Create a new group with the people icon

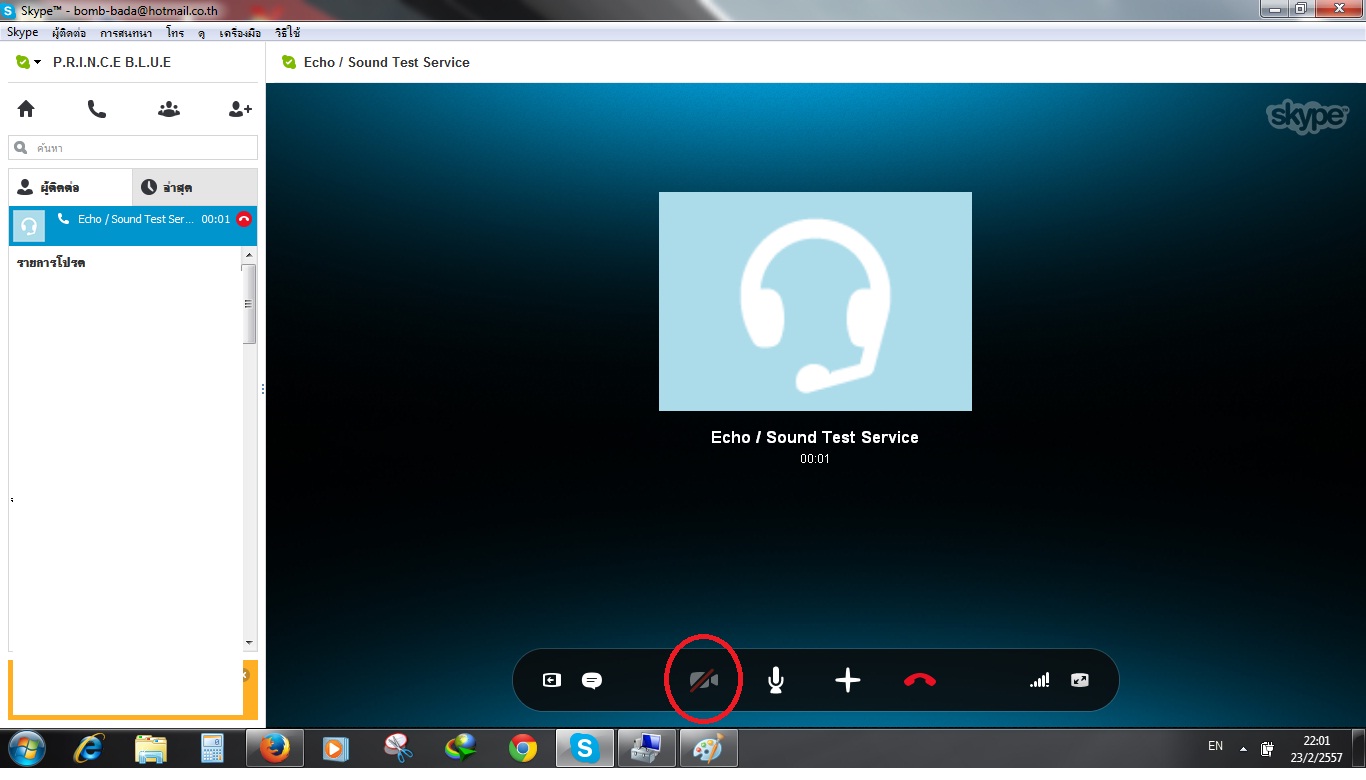[169, 109]
